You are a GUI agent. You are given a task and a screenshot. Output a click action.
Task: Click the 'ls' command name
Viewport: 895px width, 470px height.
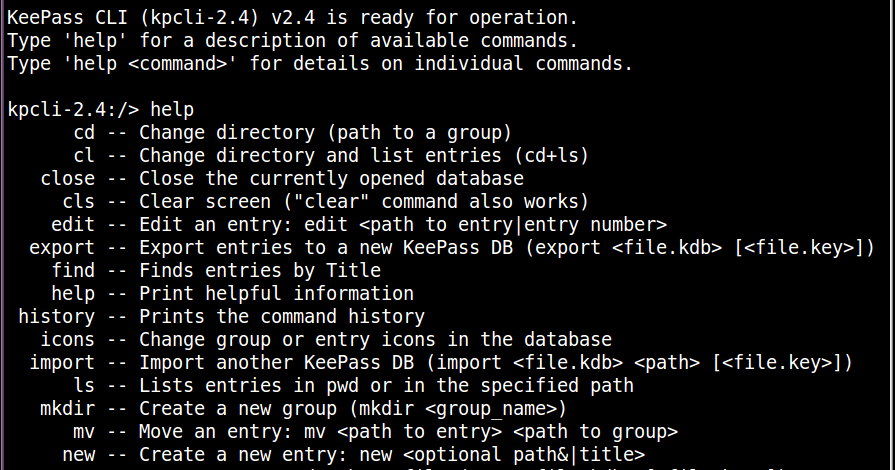pos(84,385)
